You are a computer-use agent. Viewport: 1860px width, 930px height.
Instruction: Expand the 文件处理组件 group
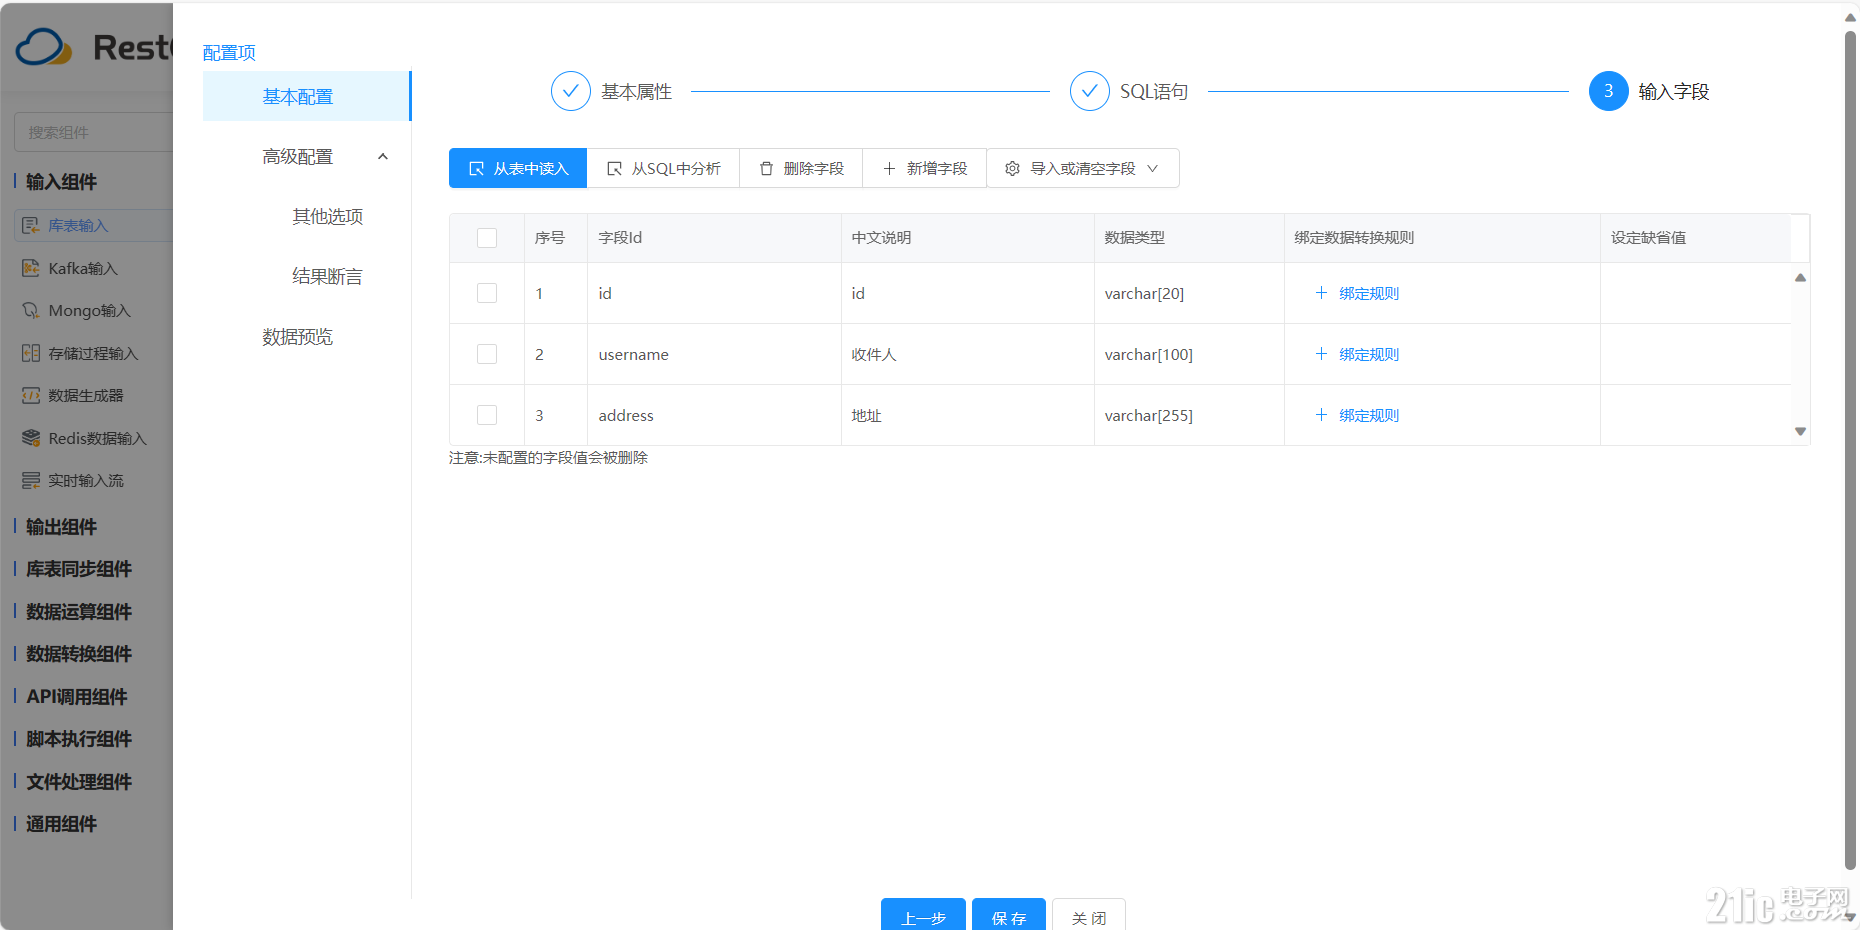pyautogui.click(x=78, y=782)
